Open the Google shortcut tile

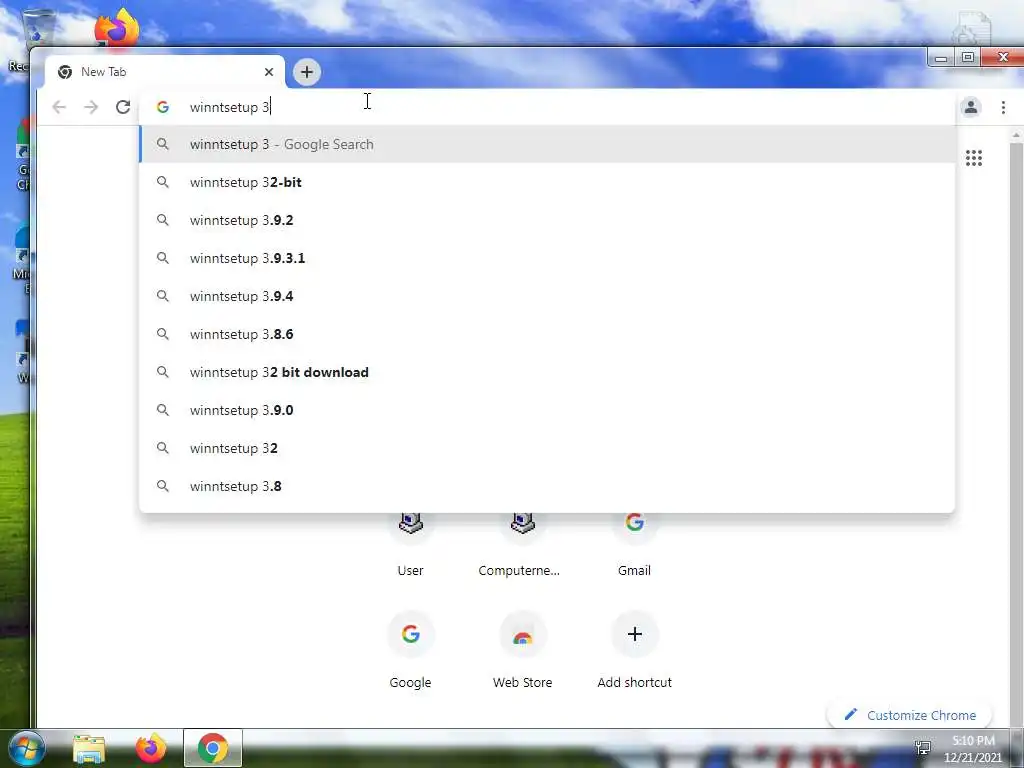click(x=410, y=650)
